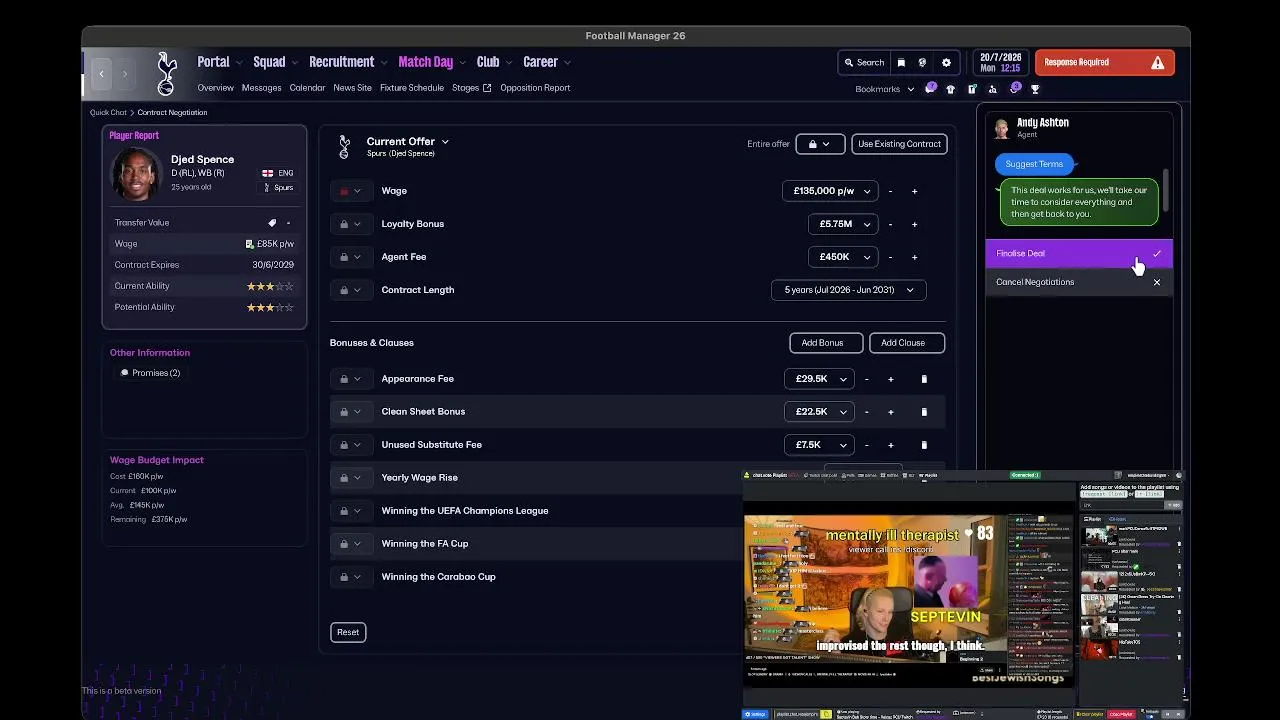Increase the Agent Fee
This screenshot has height=720, width=1280.
click(914, 257)
